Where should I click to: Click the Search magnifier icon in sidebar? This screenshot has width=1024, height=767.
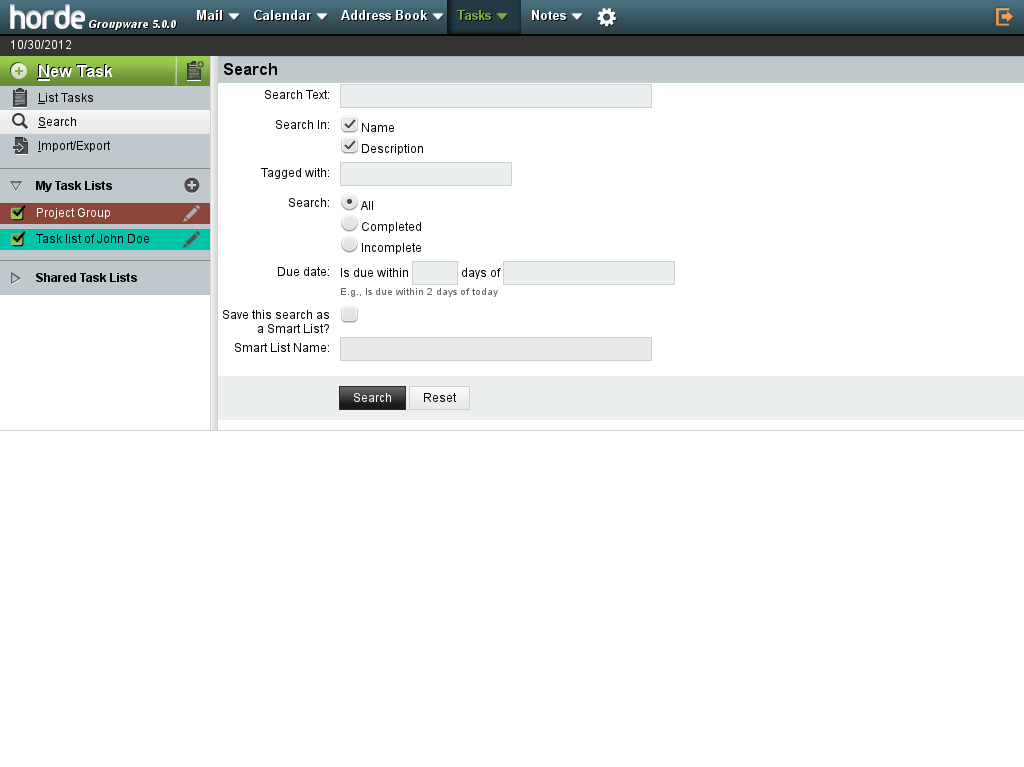click(x=20, y=122)
